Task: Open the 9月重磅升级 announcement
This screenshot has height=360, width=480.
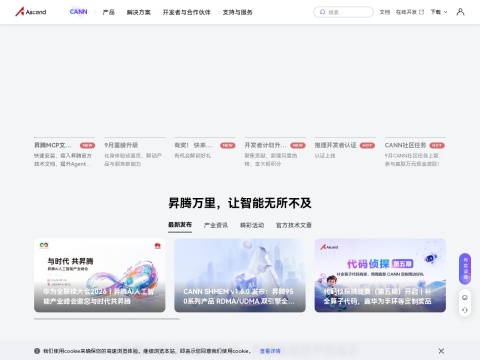Action: point(135,153)
